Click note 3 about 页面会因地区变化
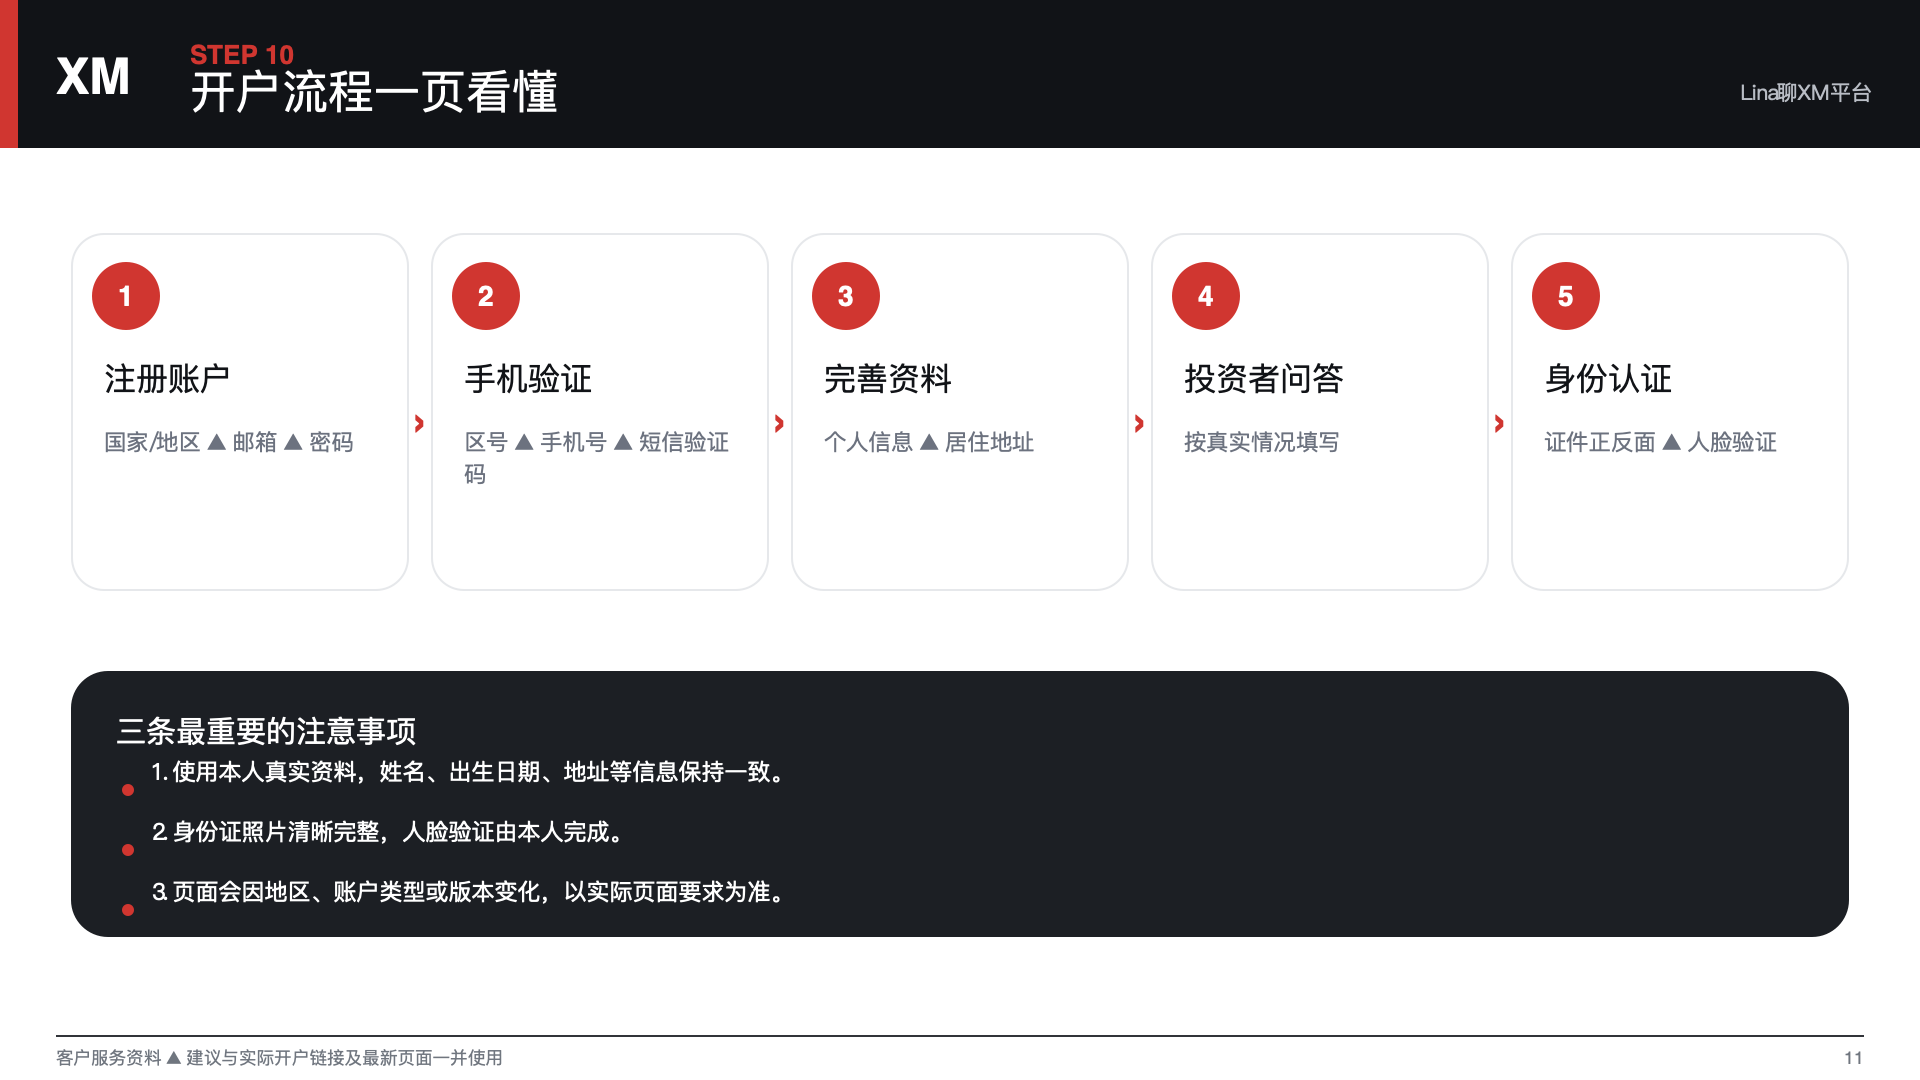 pyautogui.click(x=471, y=892)
